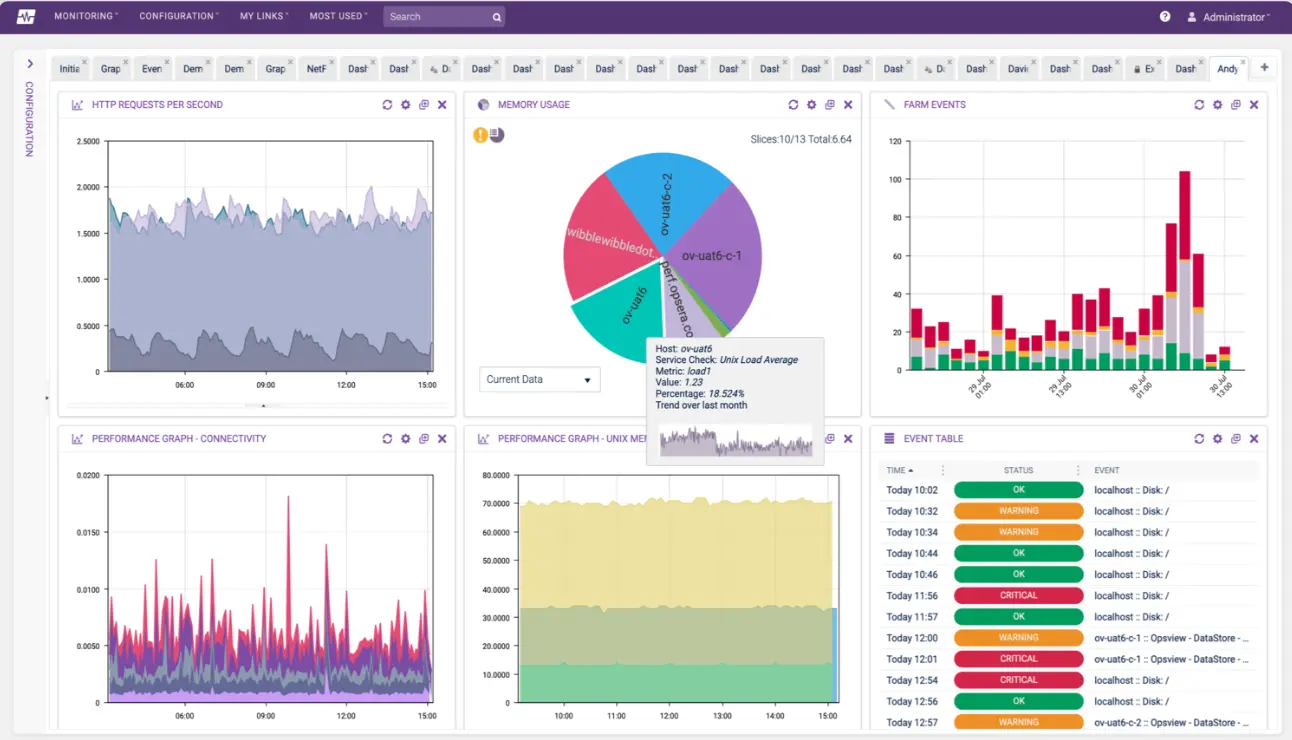Open the My Links menu

[x=264, y=16]
